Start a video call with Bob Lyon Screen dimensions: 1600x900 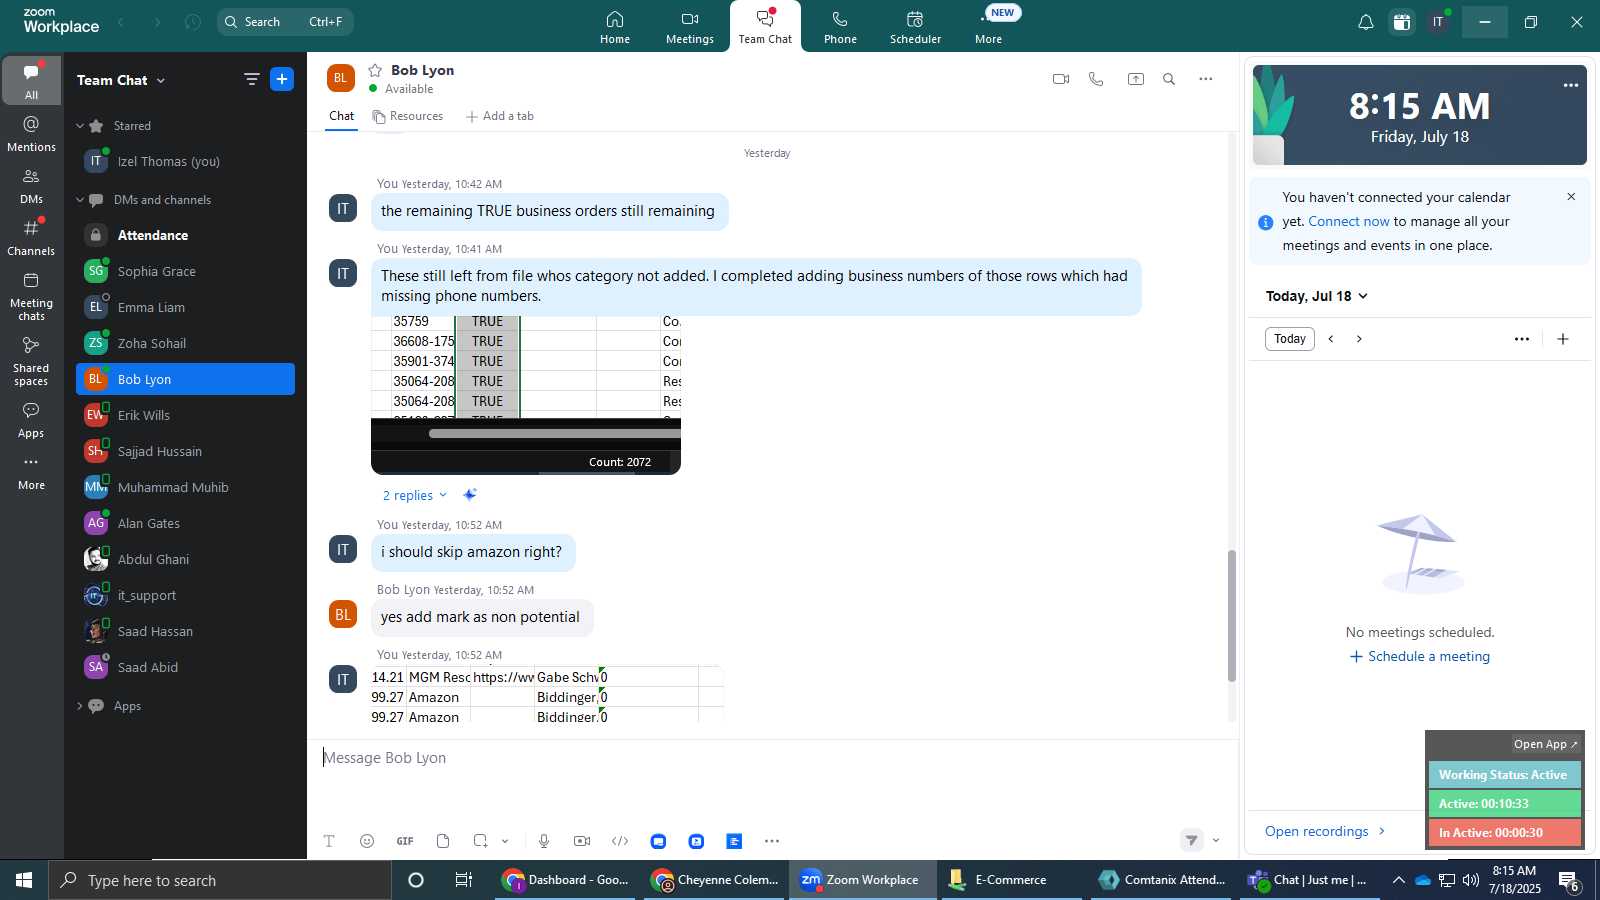1061,79
